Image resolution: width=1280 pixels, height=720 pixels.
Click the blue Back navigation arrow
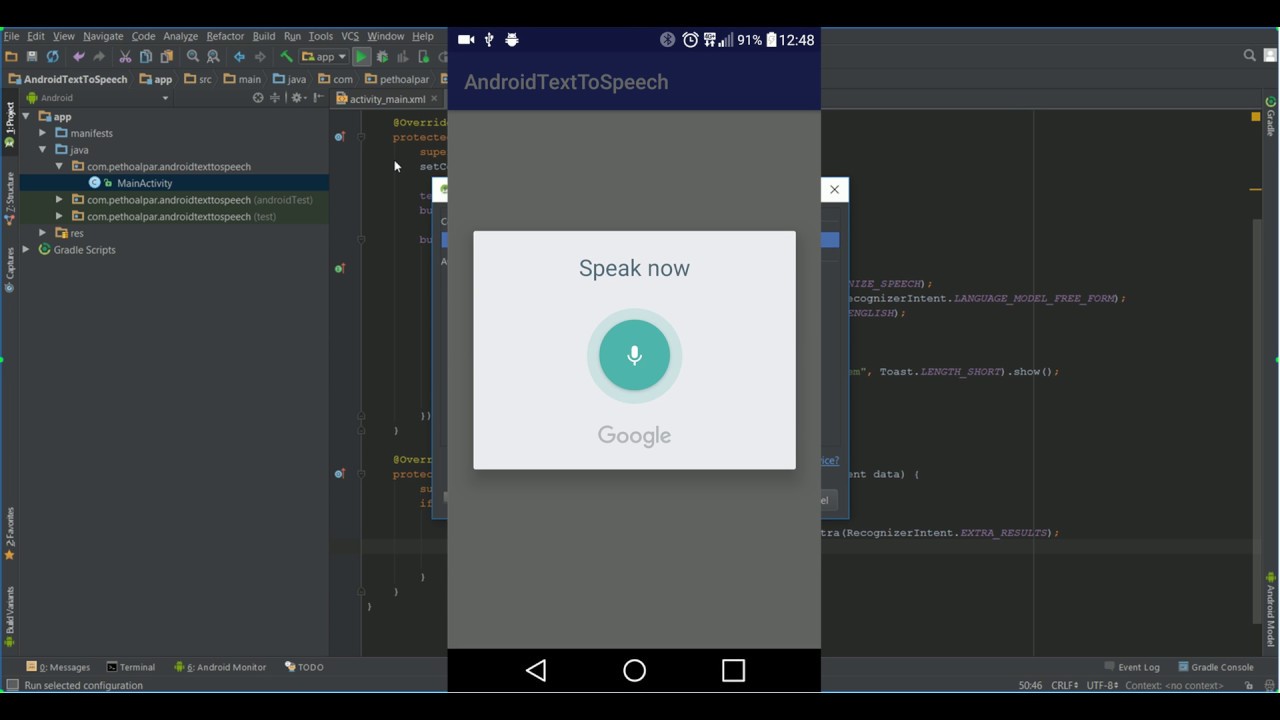239,57
